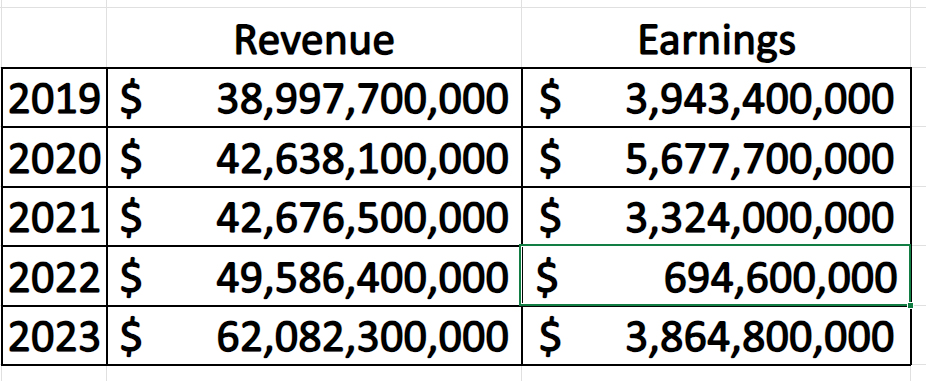This screenshot has height=381, width=926.
Task: Click the 2020 year cell
Action: pyautogui.click(x=54, y=157)
